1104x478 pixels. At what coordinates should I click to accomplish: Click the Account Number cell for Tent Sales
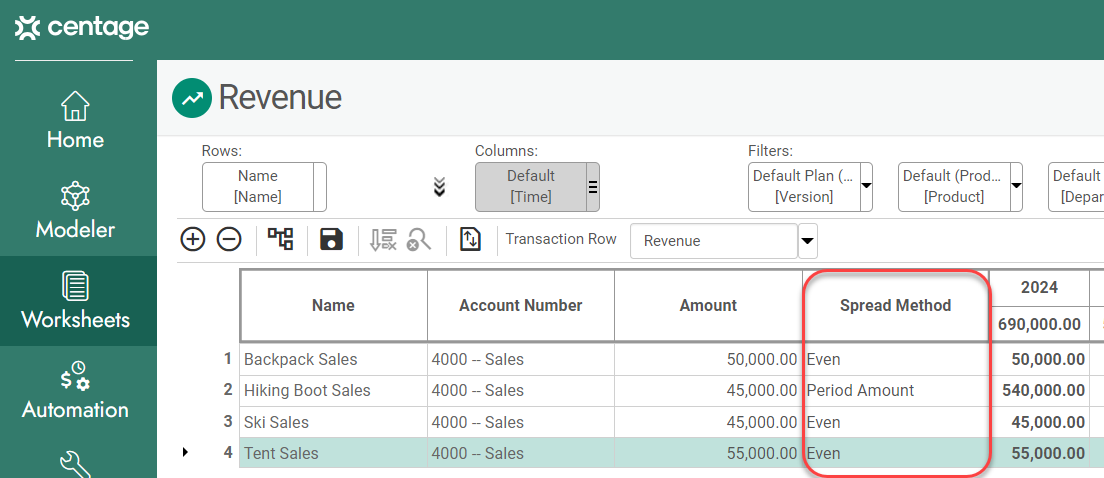(521, 453)
